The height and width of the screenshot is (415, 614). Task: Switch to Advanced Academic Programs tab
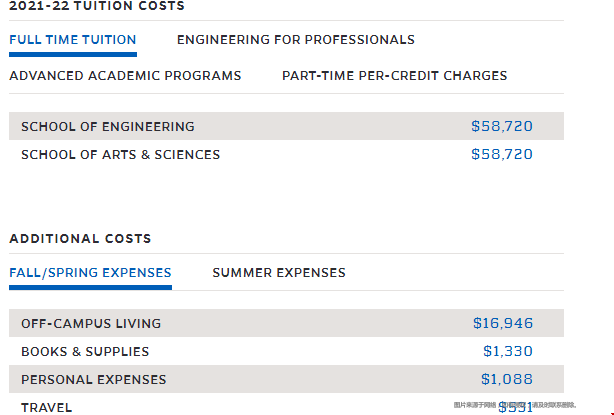pos(125,76)
